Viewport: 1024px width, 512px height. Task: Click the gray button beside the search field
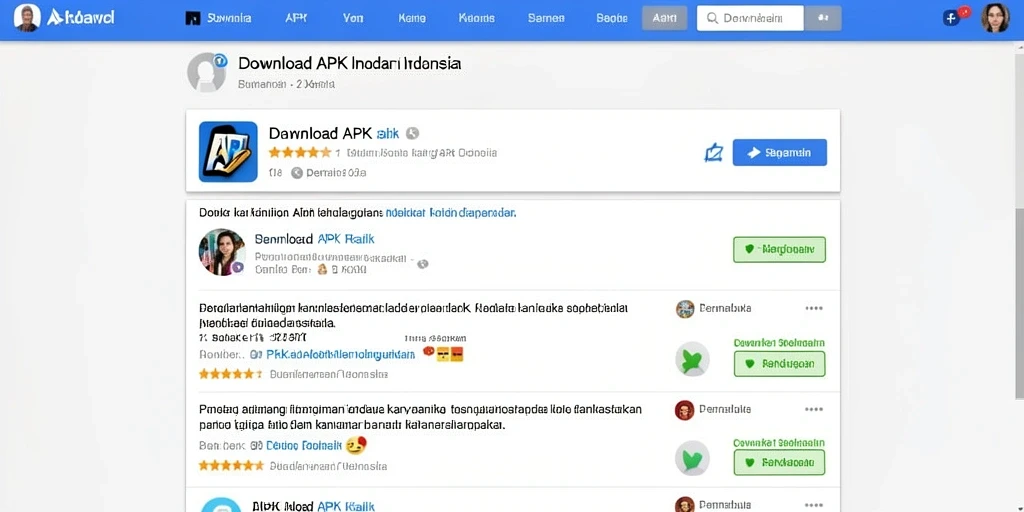coord(823,18)
